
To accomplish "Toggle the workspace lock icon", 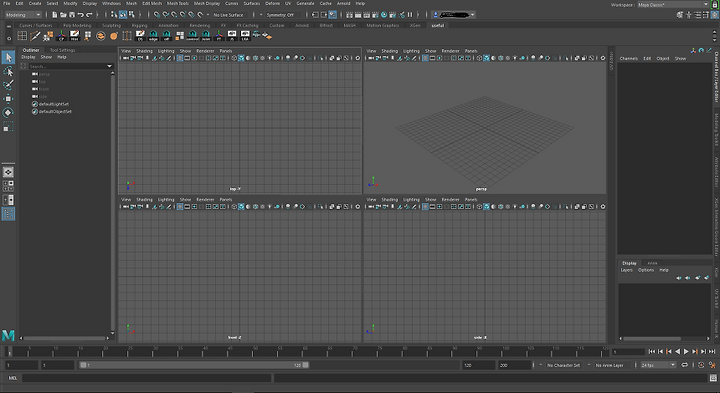I will click(714, 4).
